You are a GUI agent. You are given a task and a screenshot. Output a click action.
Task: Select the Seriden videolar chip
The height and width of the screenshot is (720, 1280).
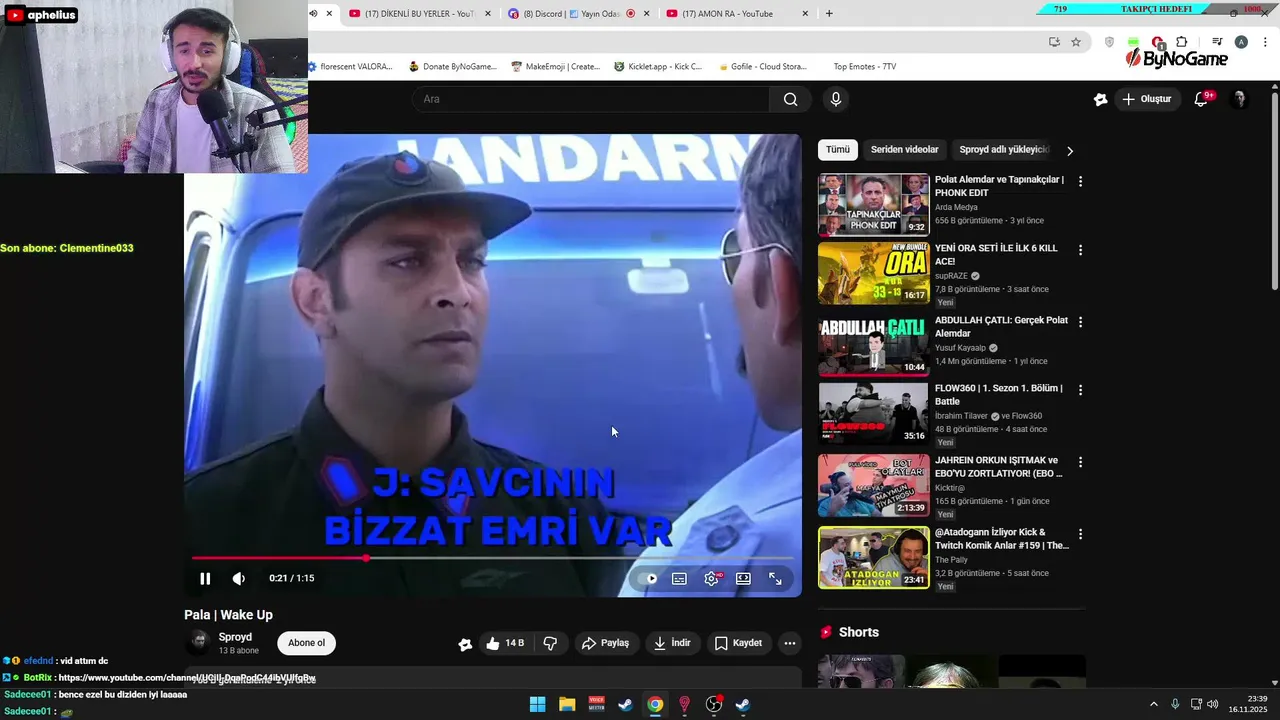[x=904, y=150]
